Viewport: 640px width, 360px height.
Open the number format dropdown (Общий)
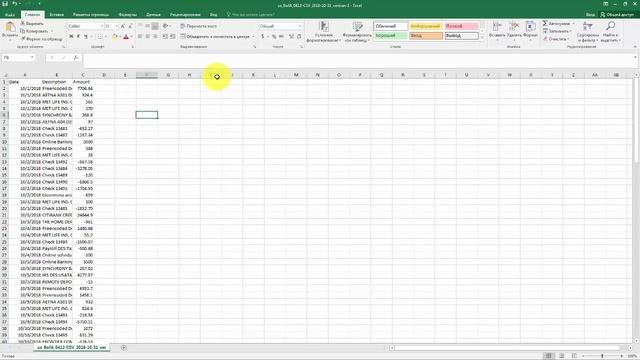pyautogui.click(x=300, y=26)
